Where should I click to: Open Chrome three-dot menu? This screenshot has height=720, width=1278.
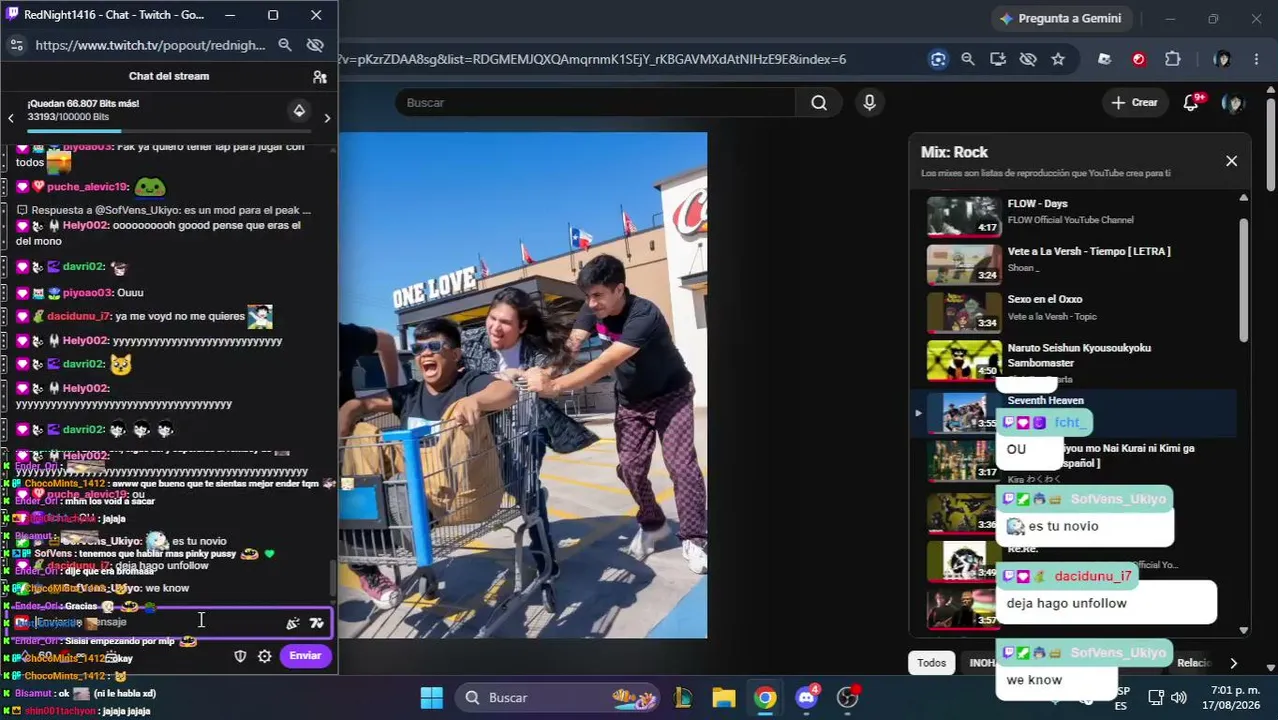tap(1256, 59)
